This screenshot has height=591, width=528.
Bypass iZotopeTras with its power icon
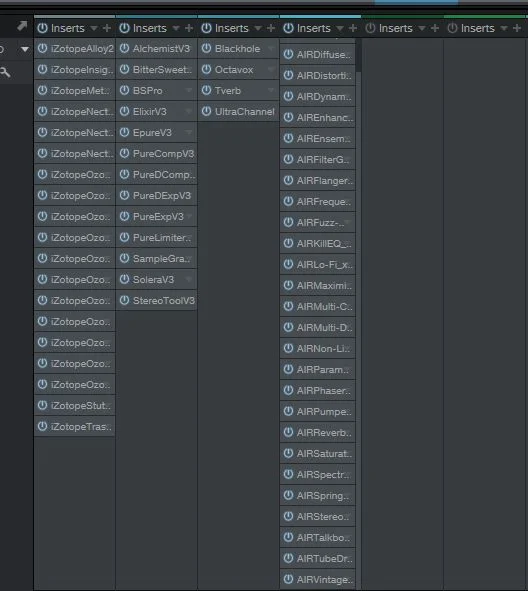pyautogui.click(x=43, y=427)
